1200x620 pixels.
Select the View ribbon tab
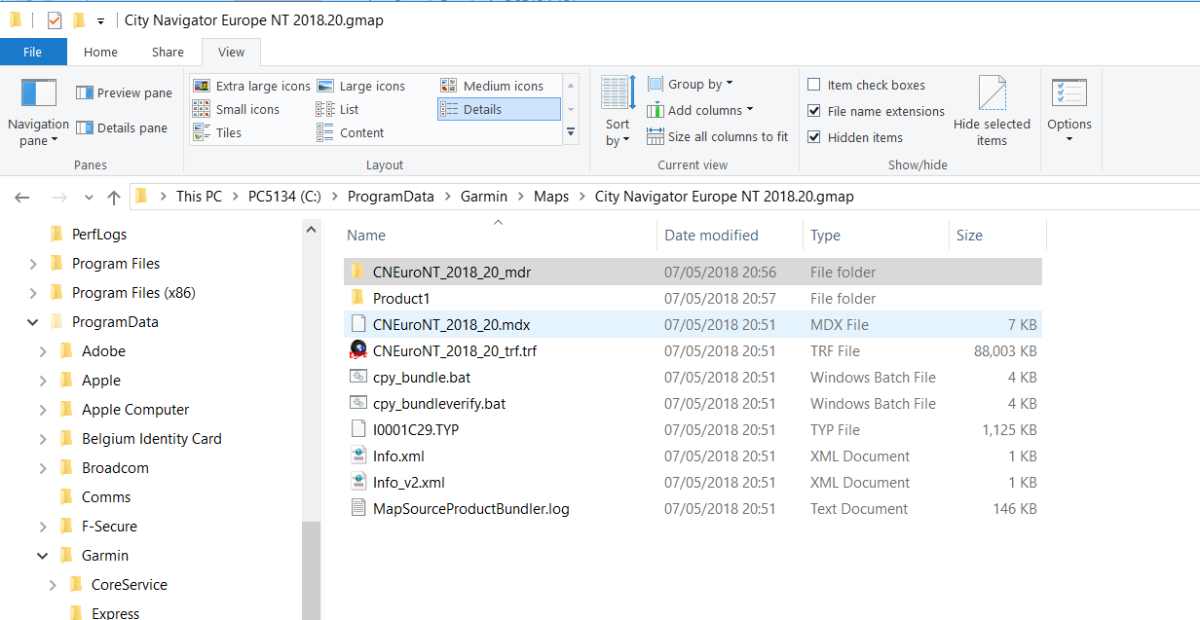tap(231, 52)
